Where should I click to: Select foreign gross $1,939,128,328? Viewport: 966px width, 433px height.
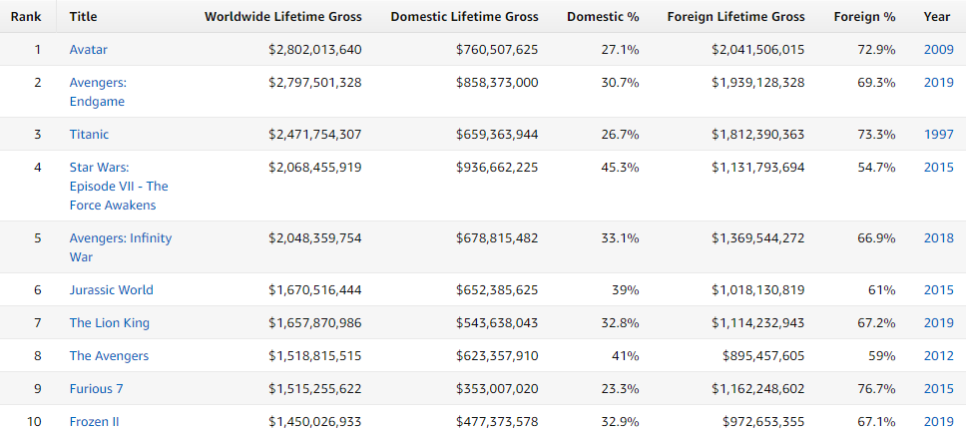pyautogui.click(x=758, y=83)
